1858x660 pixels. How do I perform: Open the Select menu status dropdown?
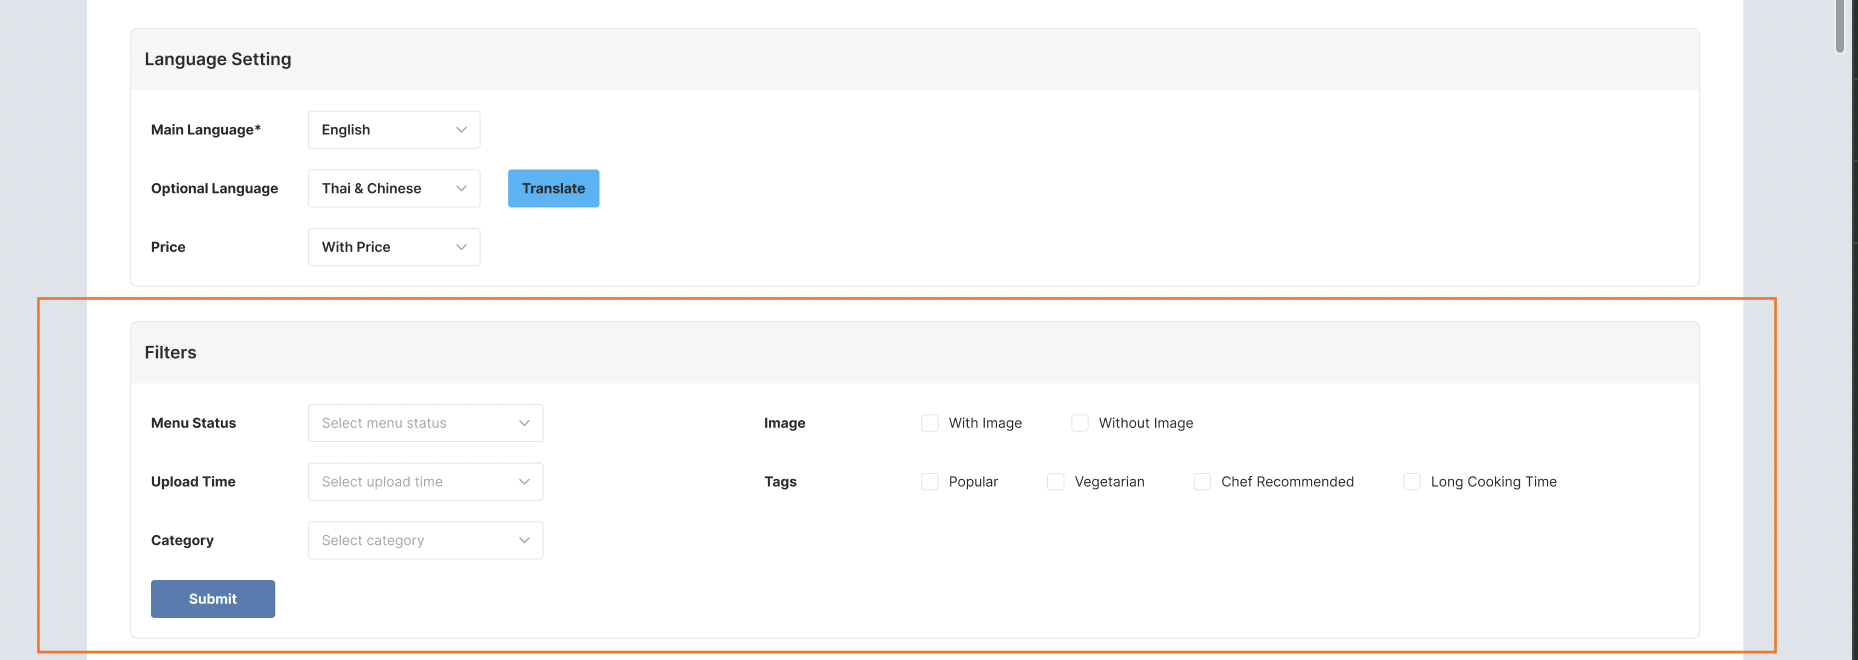coord(425,423)
